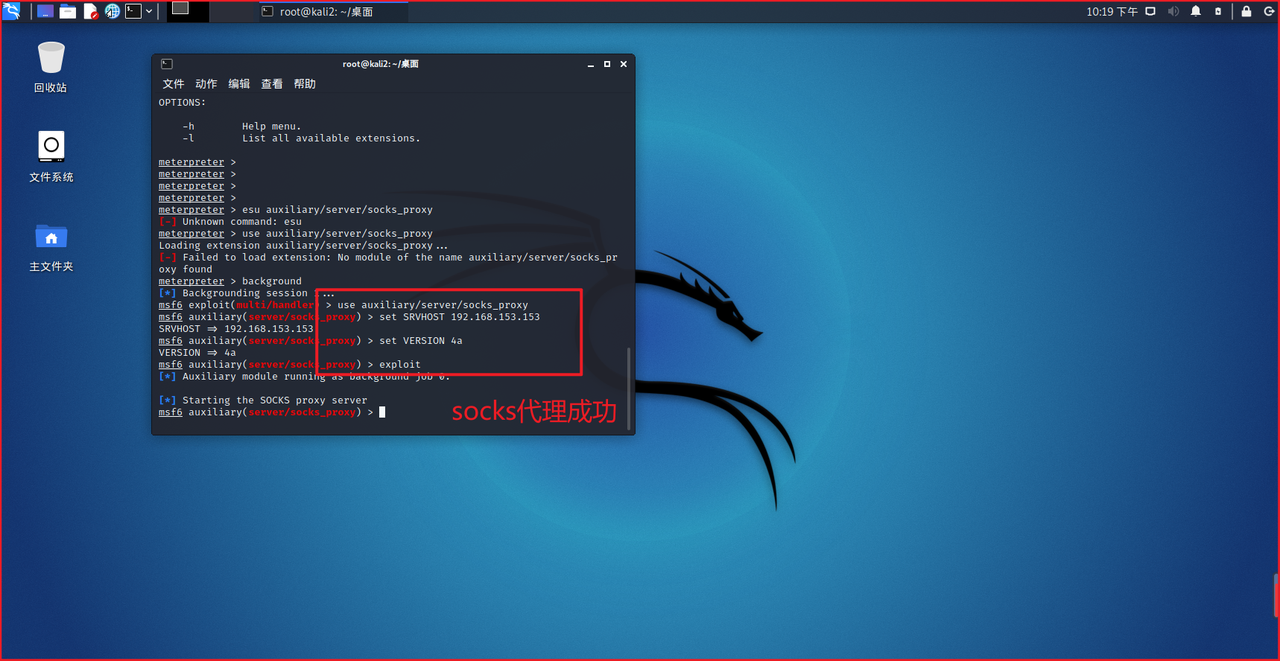Click the terminal vertical scrollbar thumb
This screenshot has width=1280, height=661.
pyautogui.click(x=629, y=389)
